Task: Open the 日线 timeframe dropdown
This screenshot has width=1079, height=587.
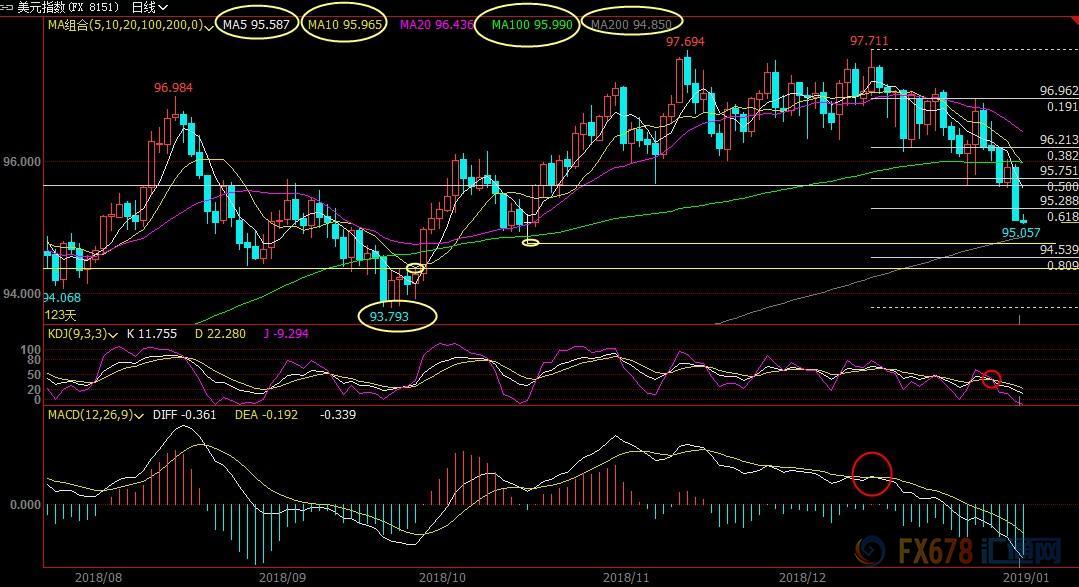Action: tap(150, 6)
